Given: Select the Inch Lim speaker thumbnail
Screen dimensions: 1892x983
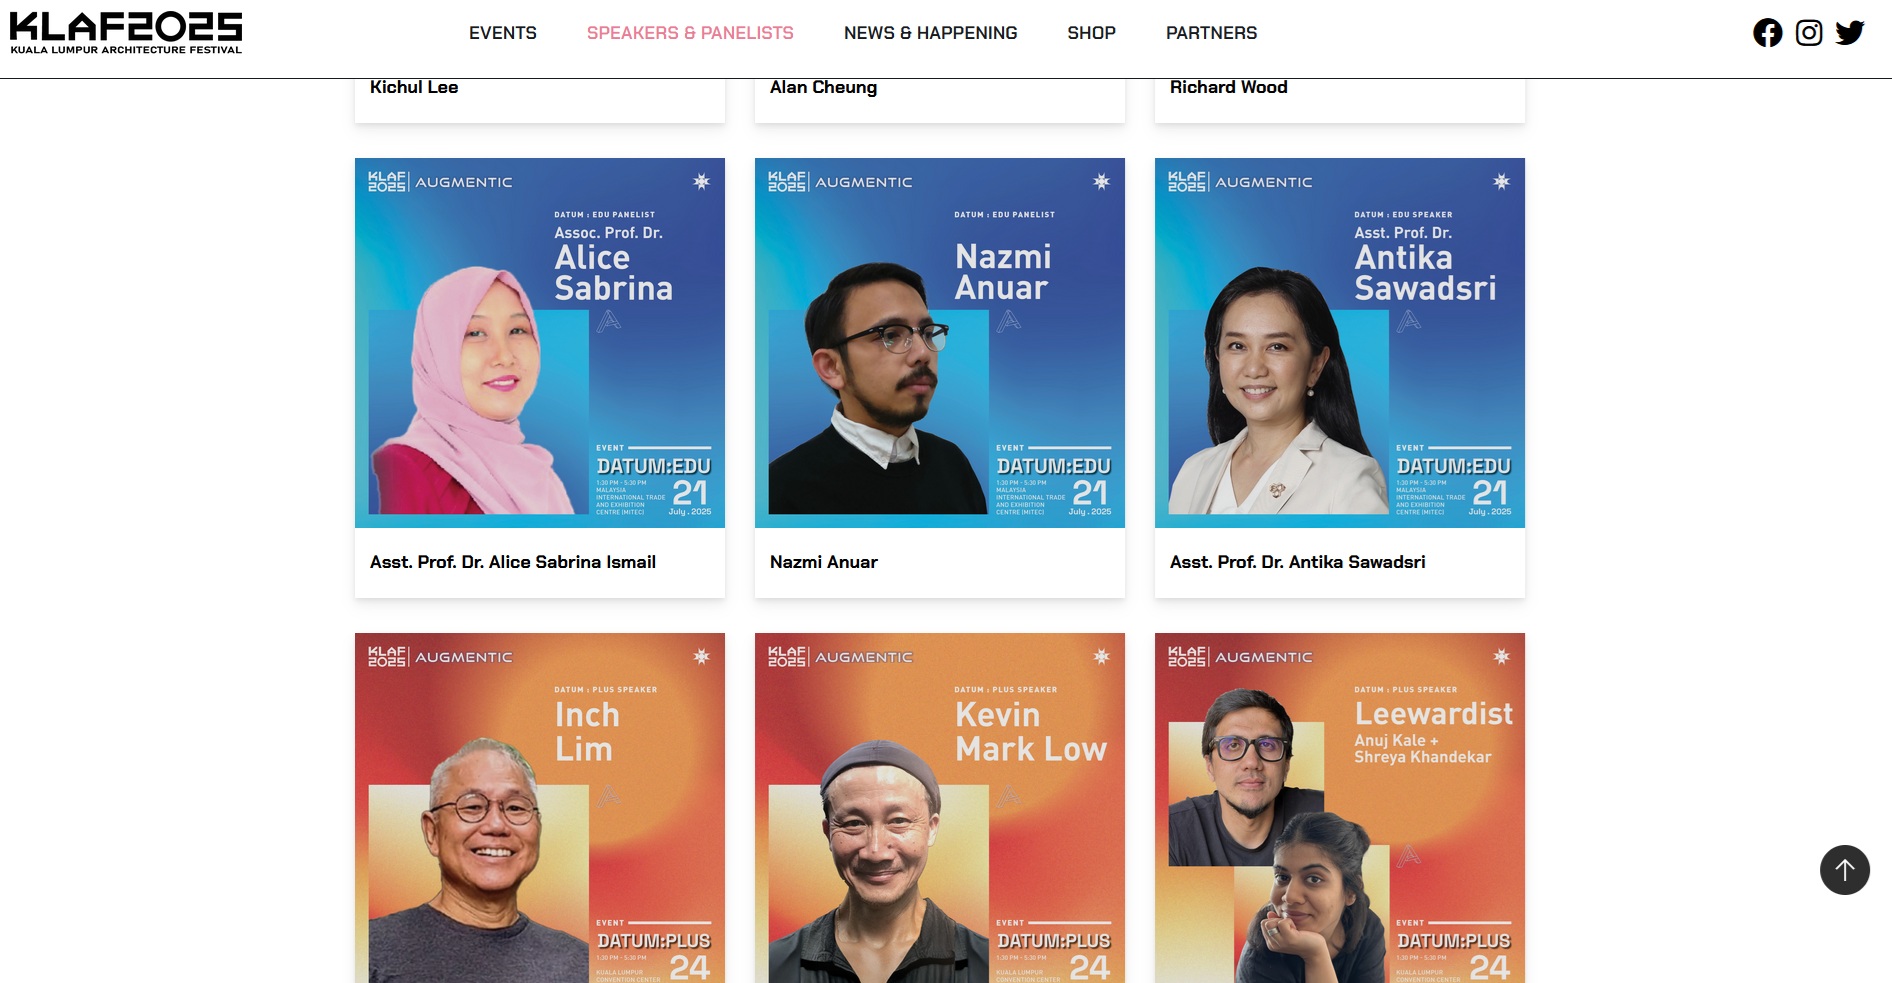Looking at the screenshot, I should tap(540, 808).
